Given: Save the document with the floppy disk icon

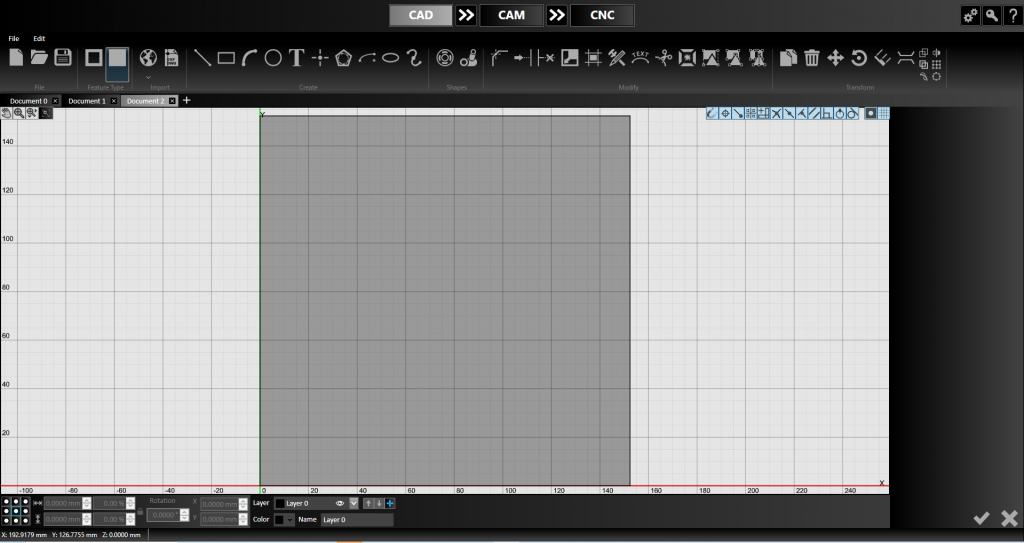Looking at the screenshot, I should (63, 58).
